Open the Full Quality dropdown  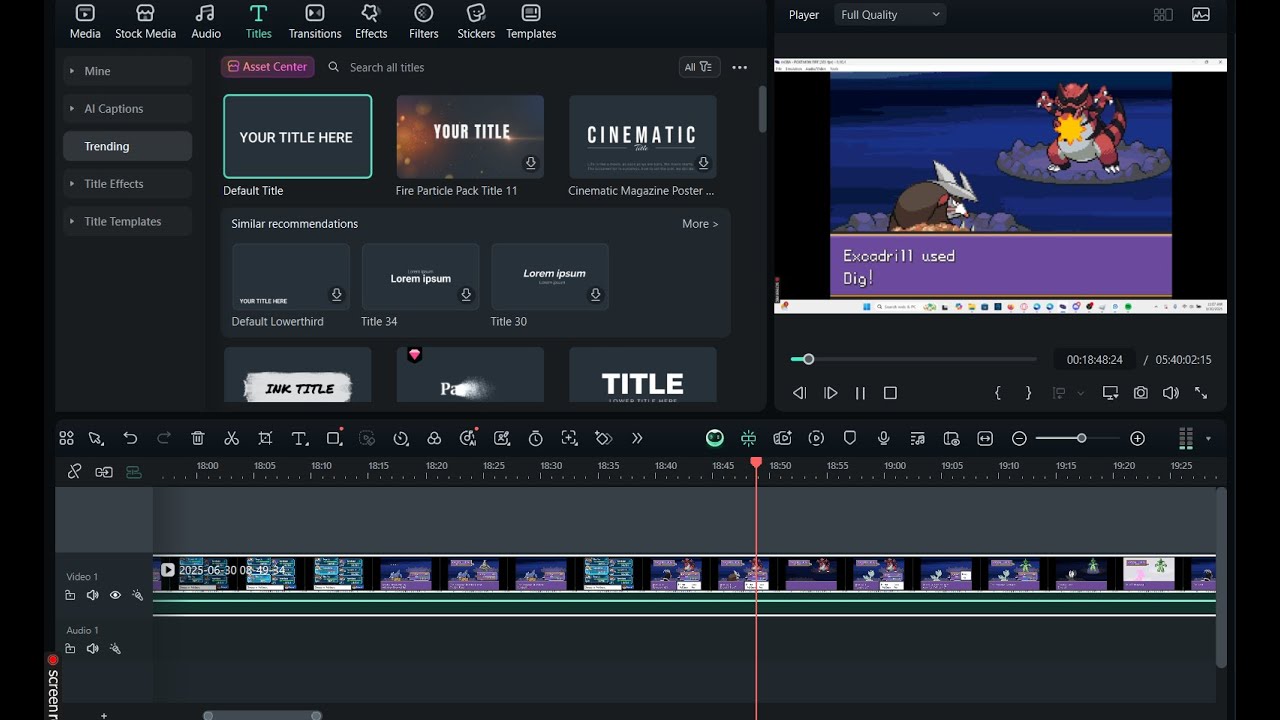click(x=890, y=15)
